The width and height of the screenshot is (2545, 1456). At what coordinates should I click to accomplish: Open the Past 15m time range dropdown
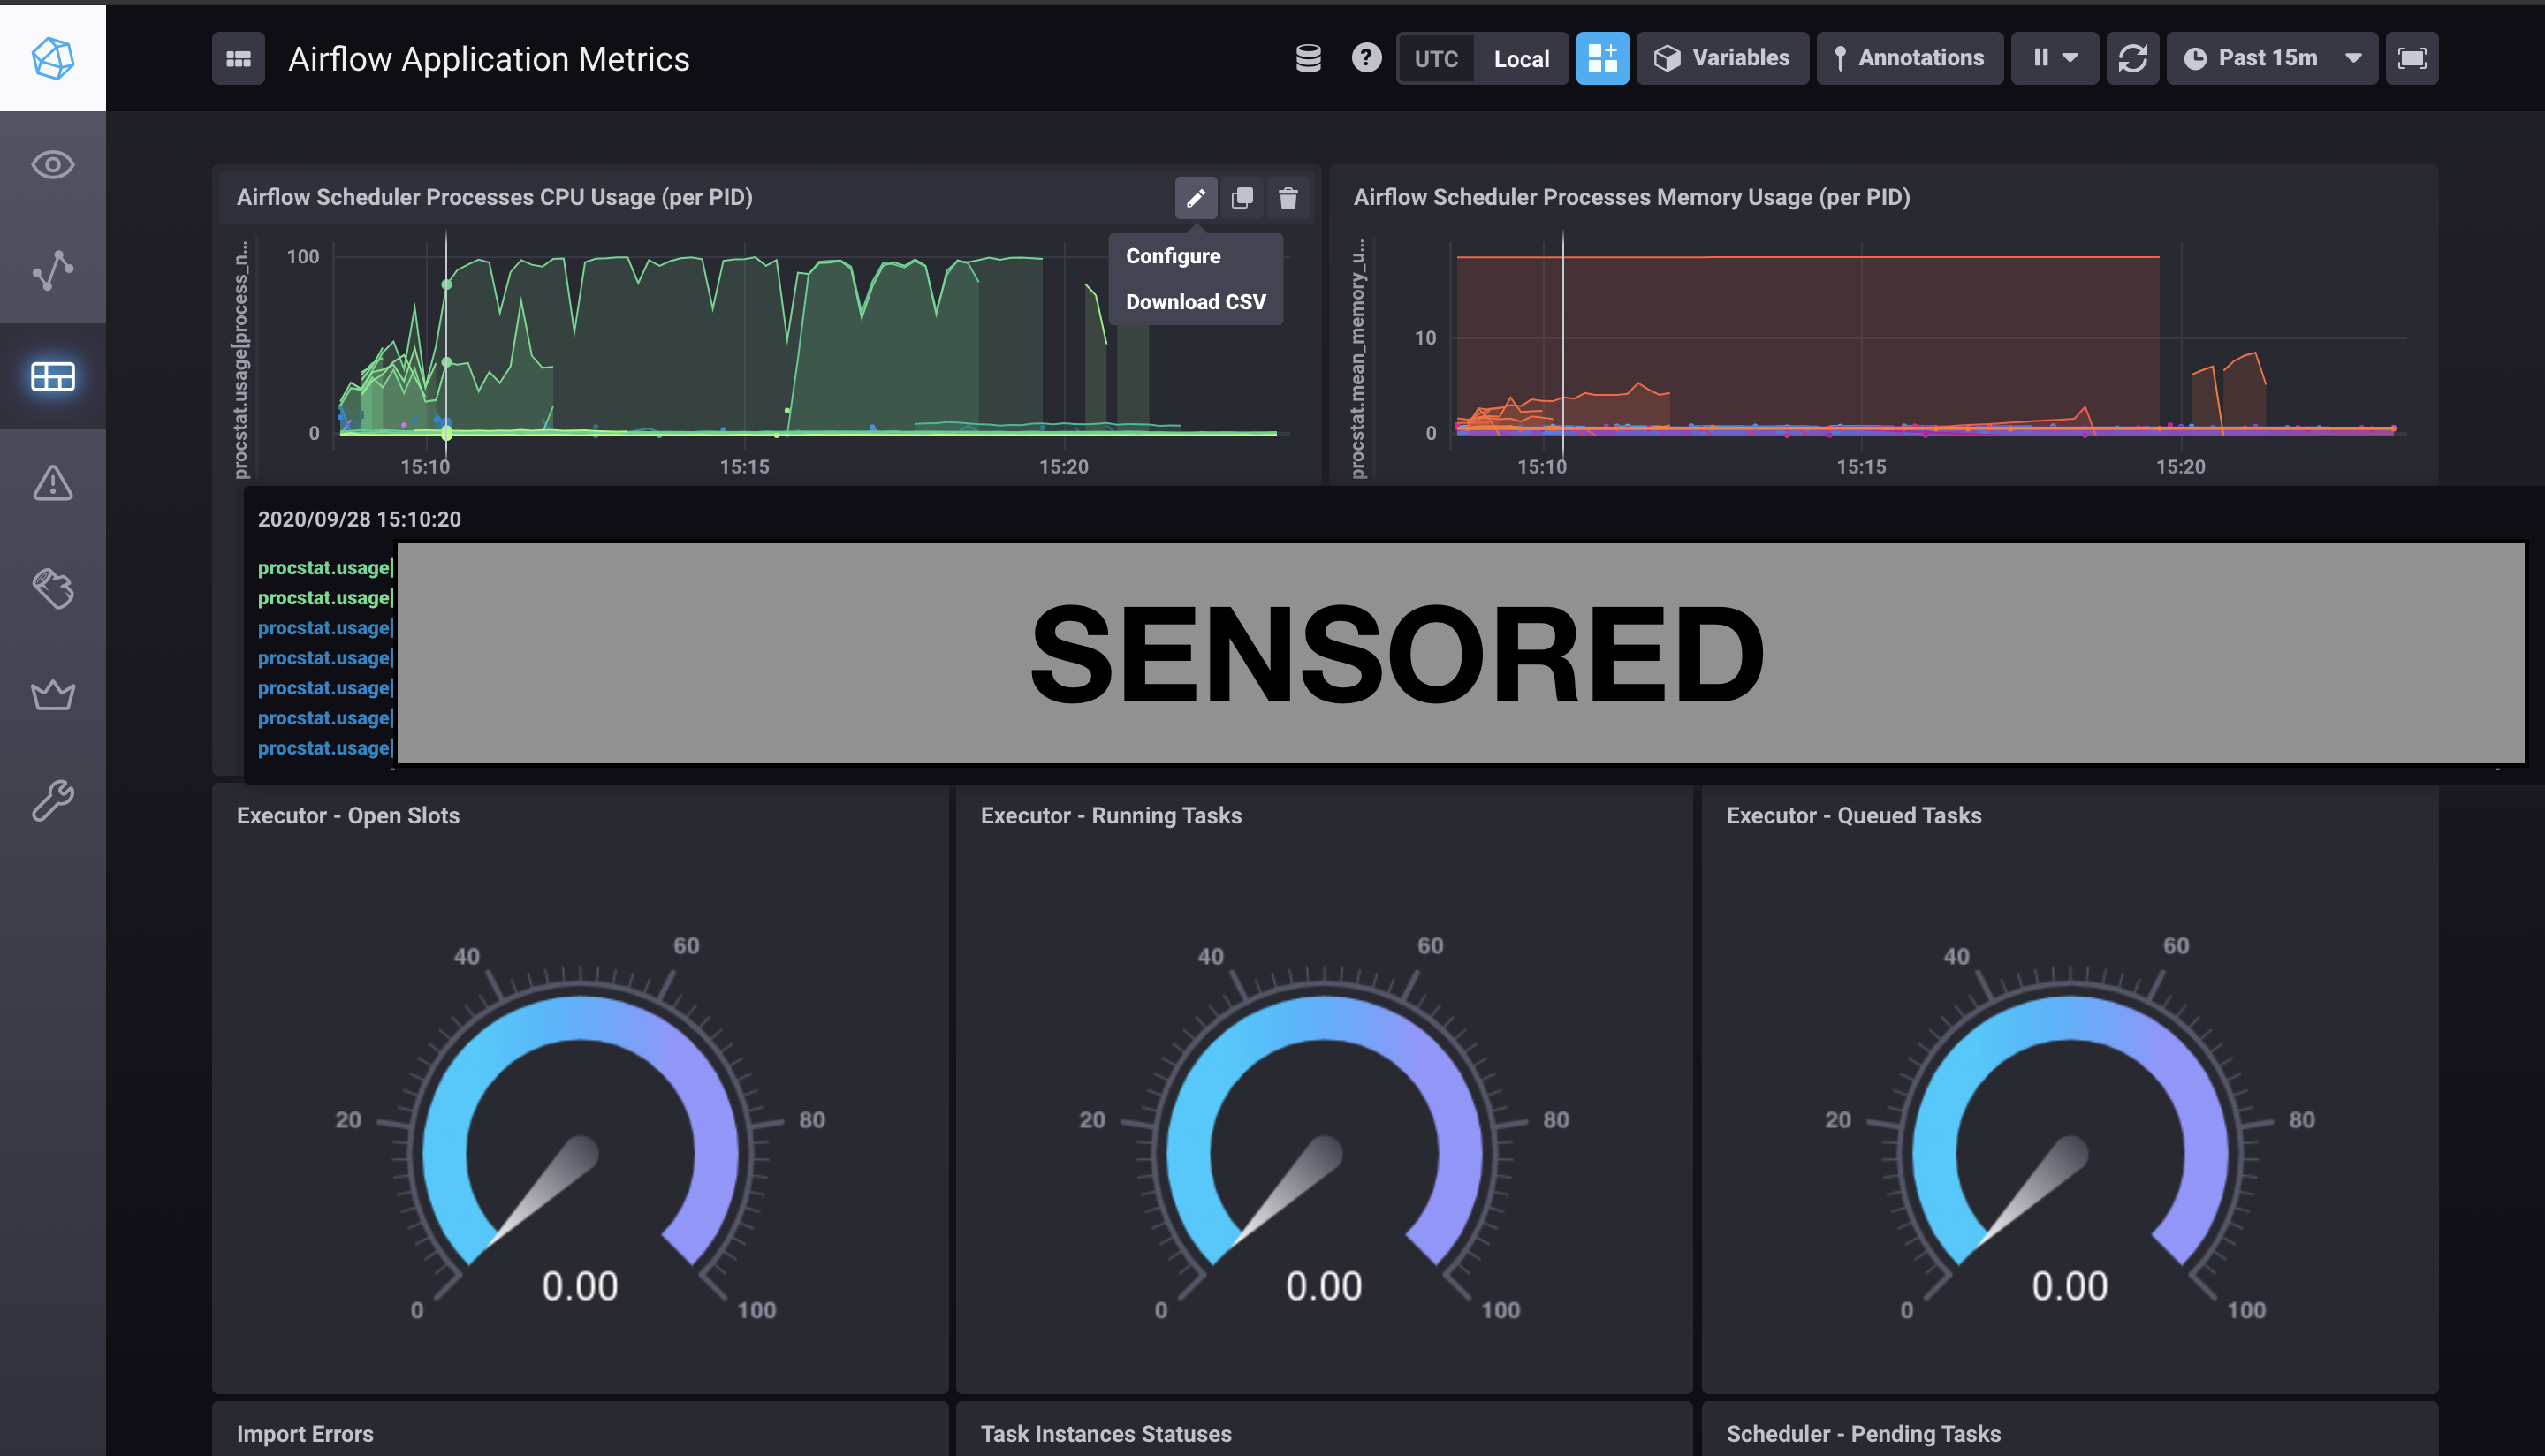(x=2272, y=59)
